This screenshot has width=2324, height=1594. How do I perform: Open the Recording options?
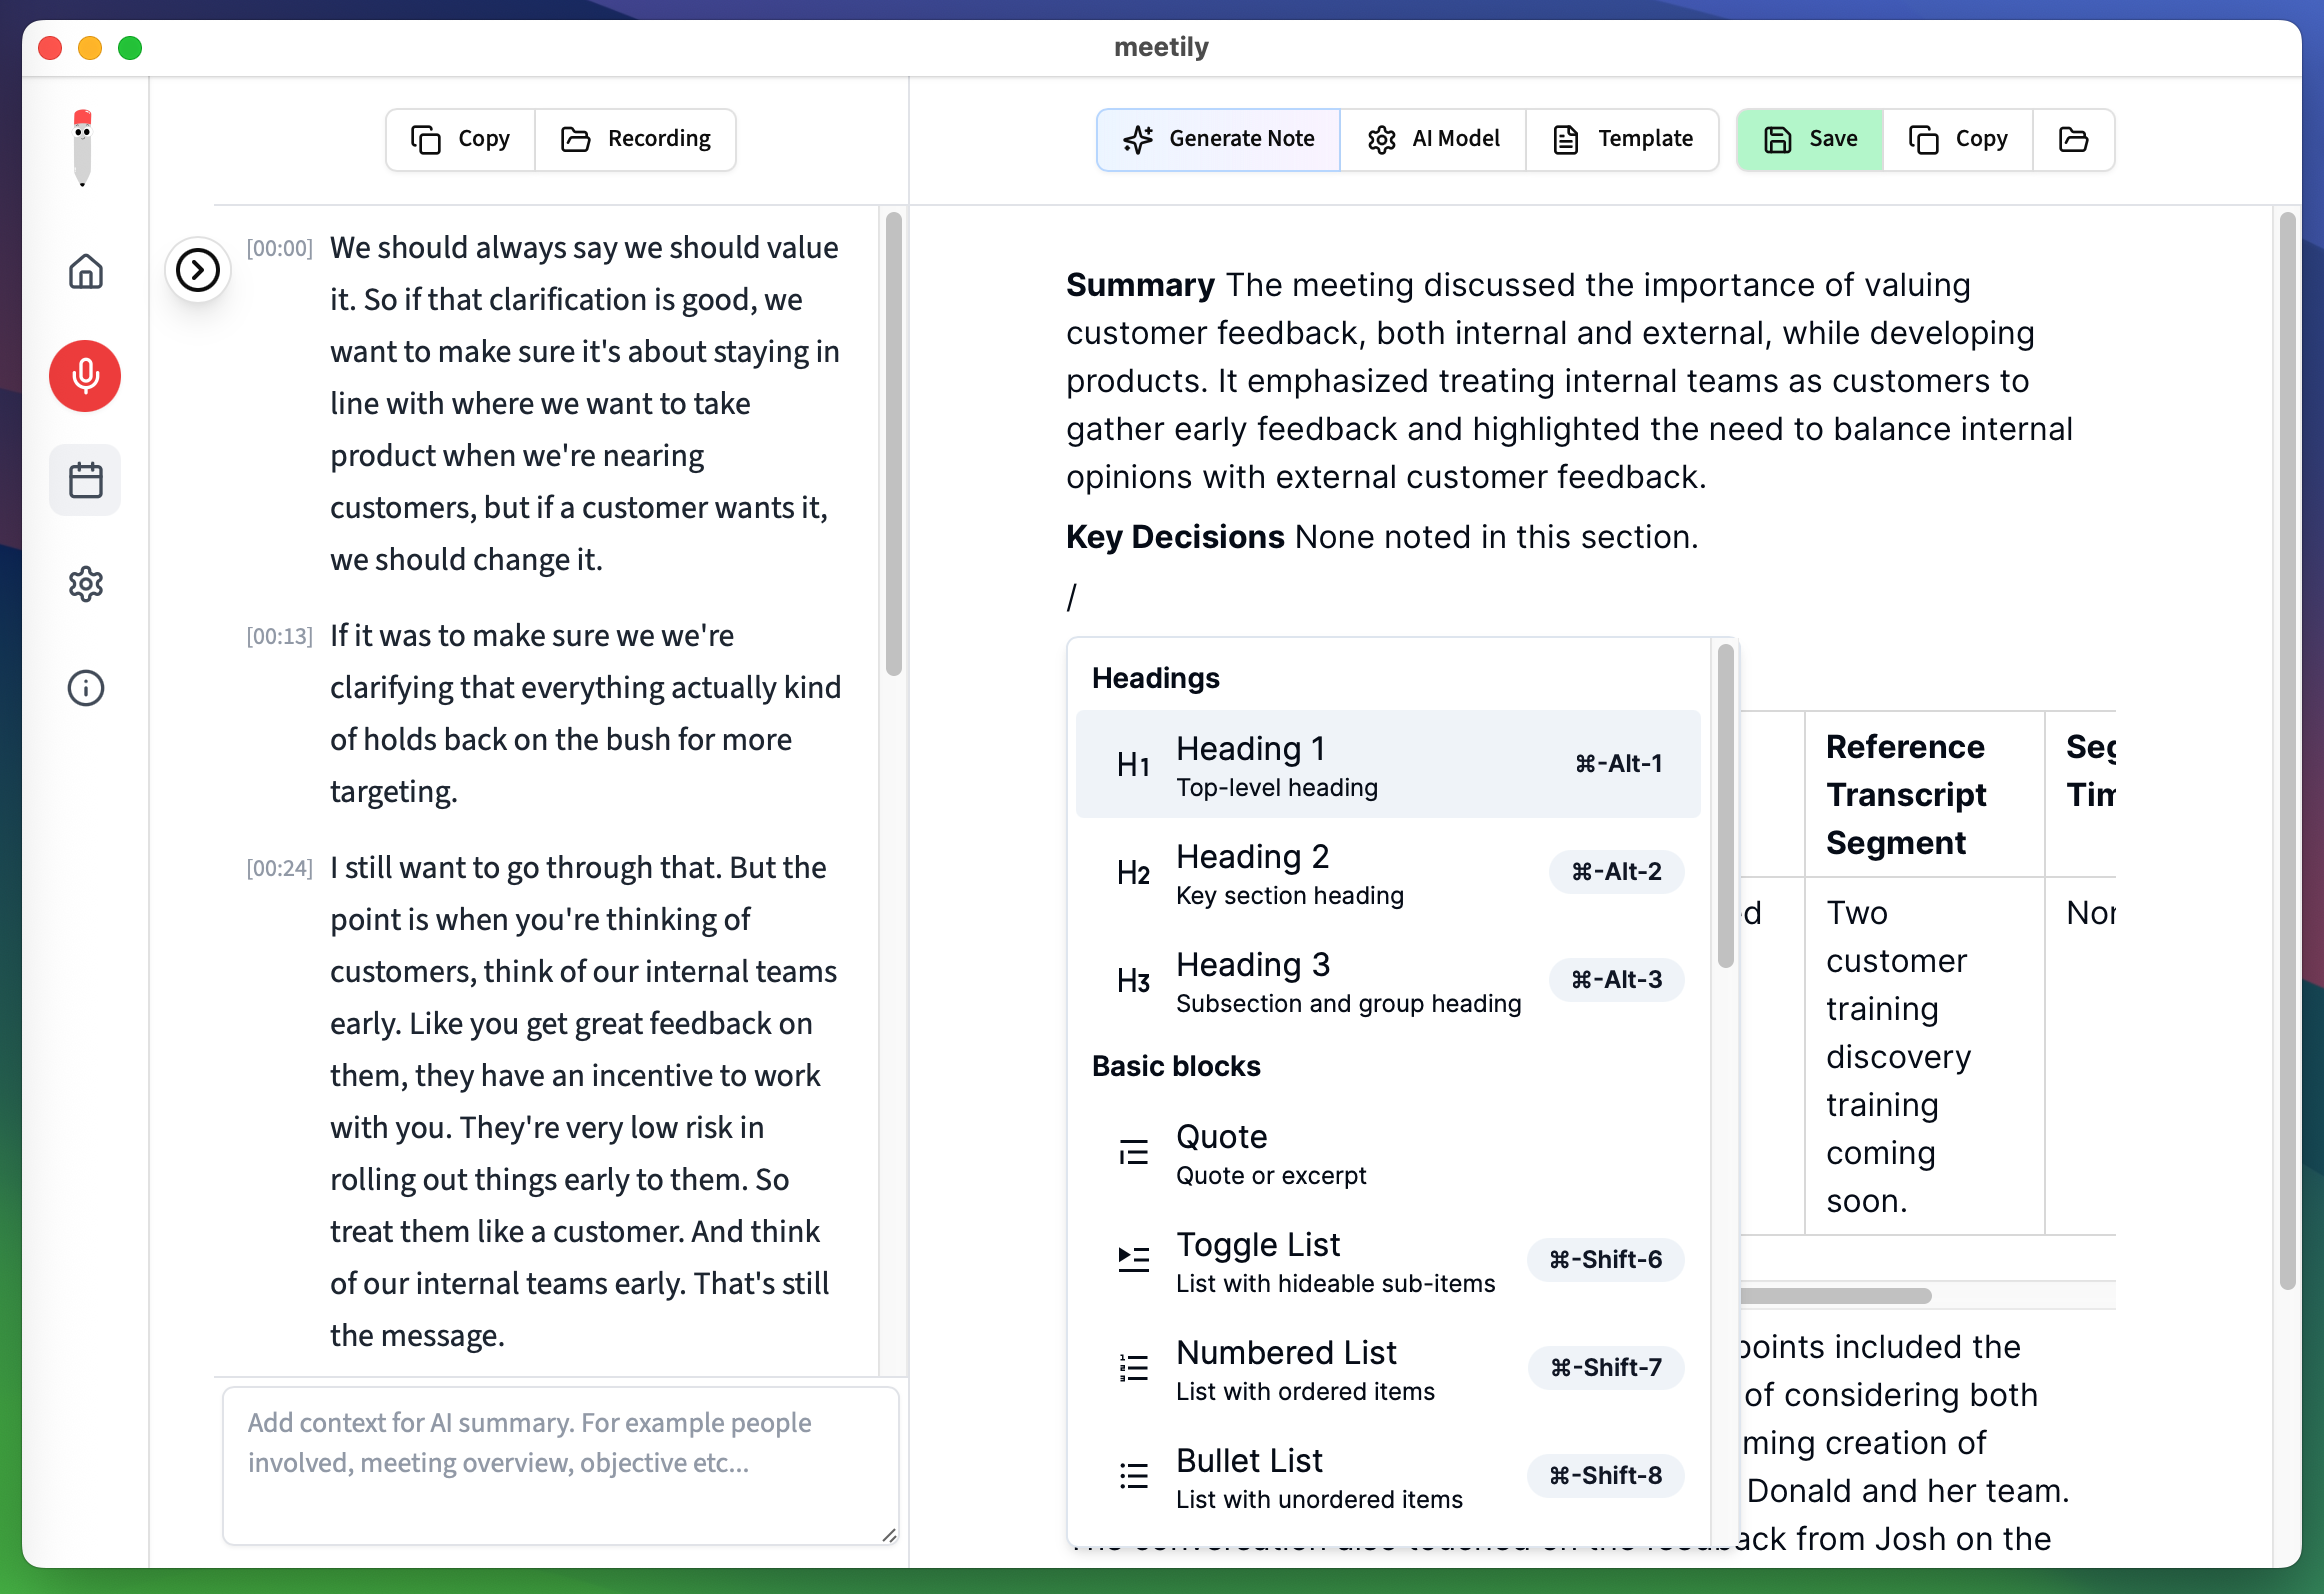pos(636,139)
